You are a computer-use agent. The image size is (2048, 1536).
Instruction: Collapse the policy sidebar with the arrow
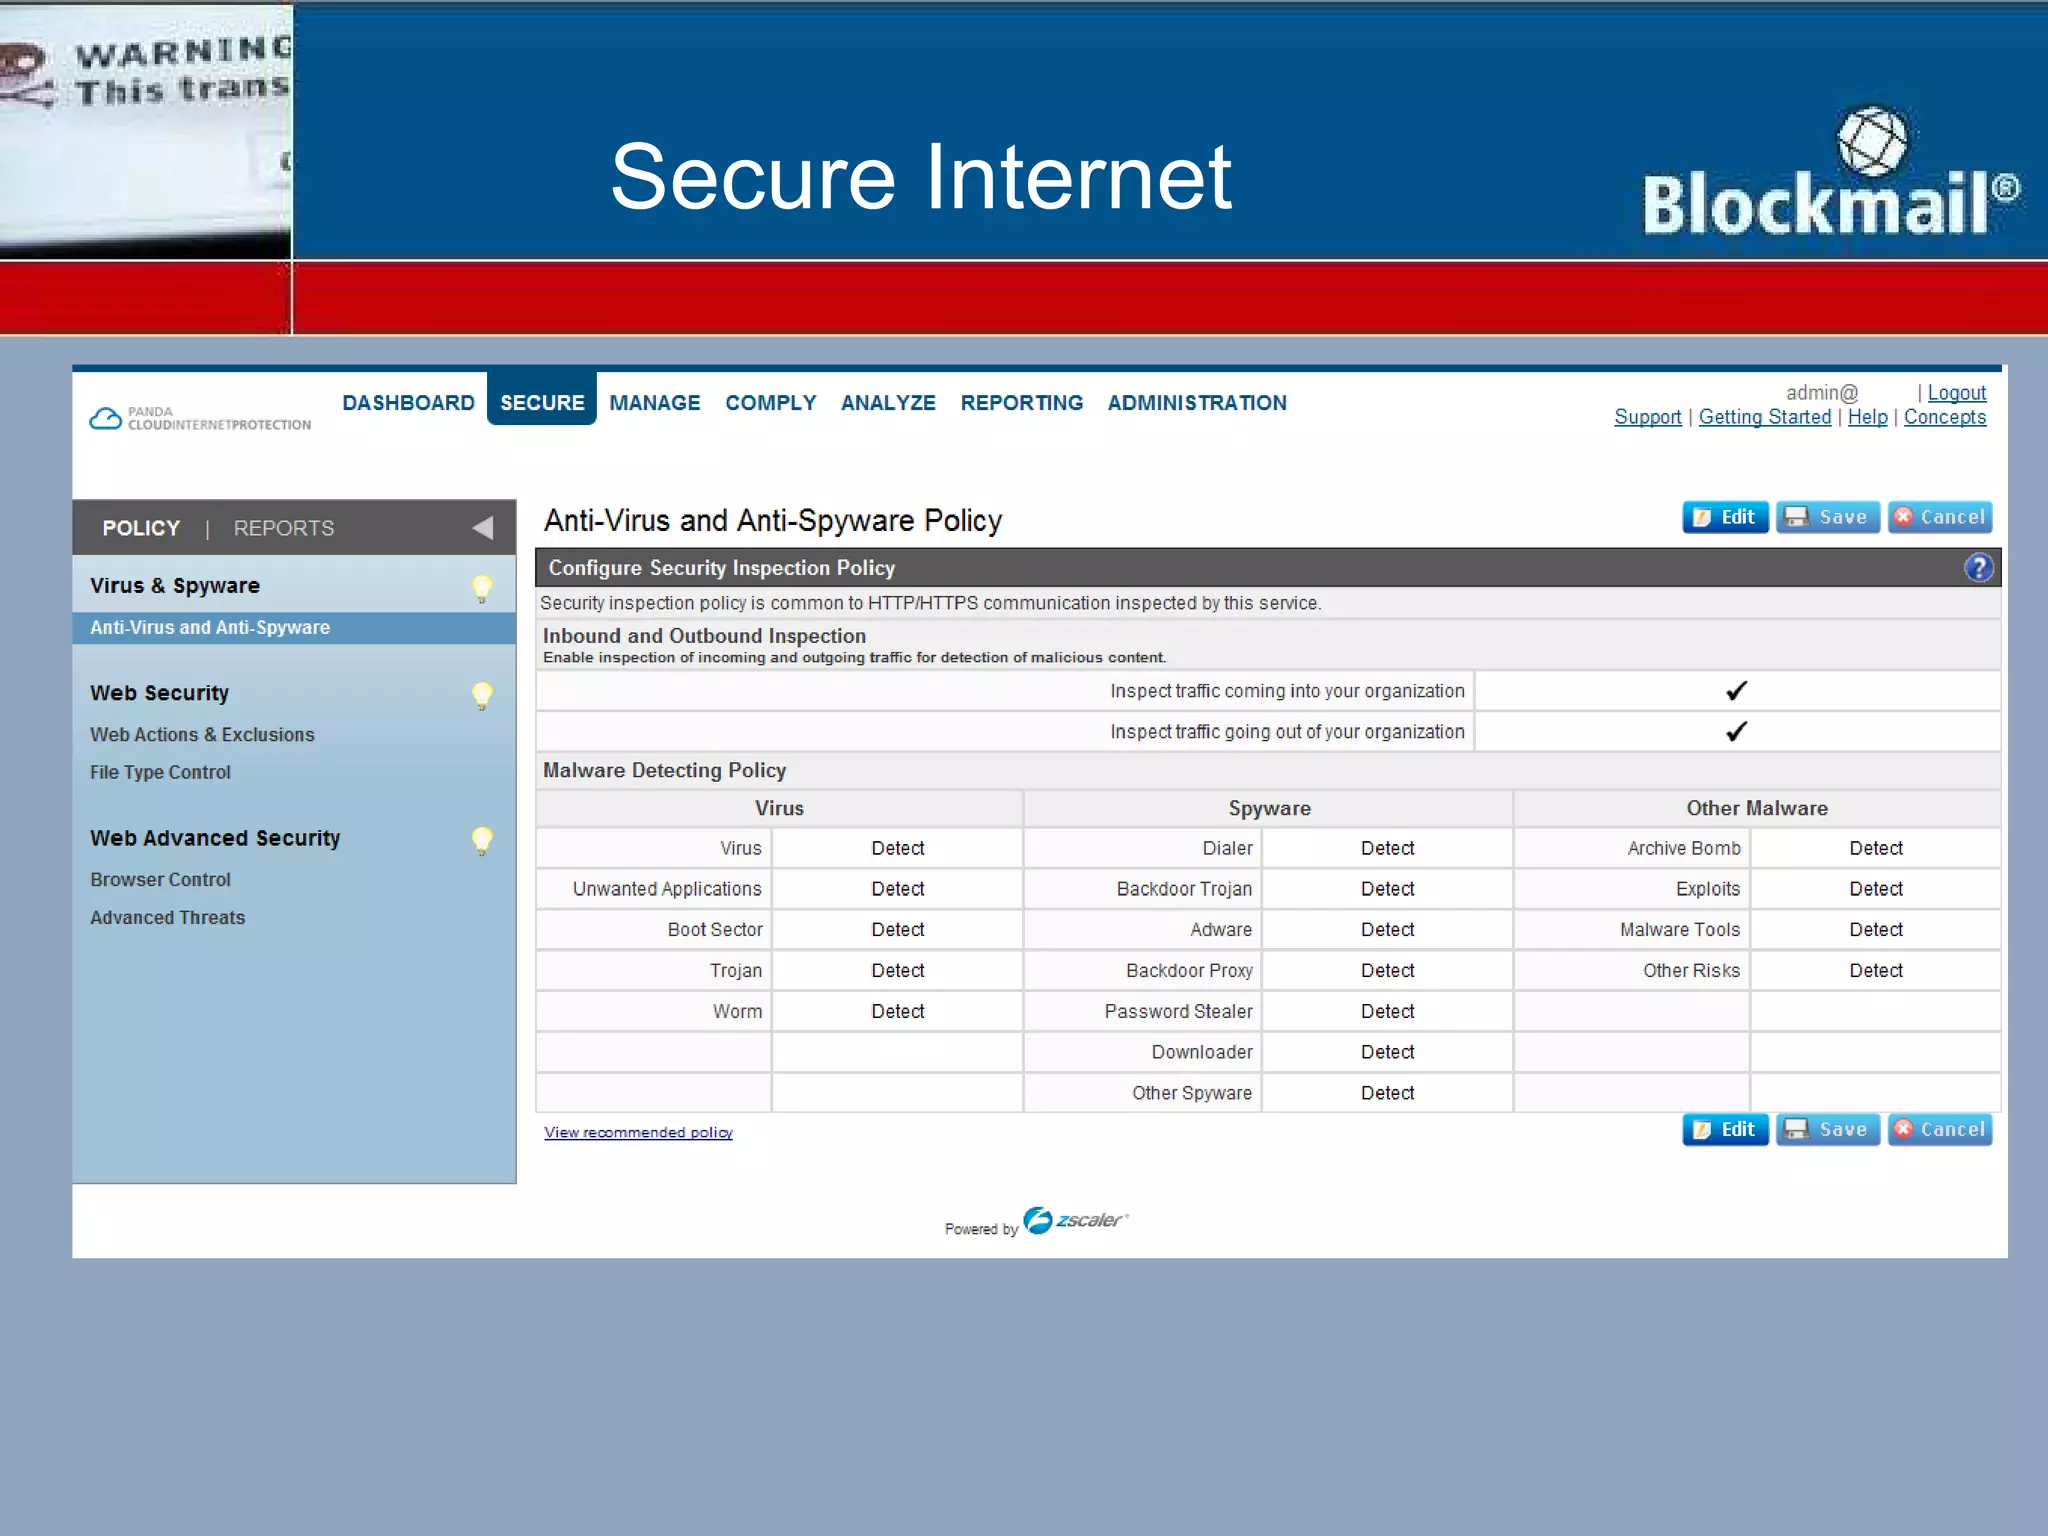(483, 527)
